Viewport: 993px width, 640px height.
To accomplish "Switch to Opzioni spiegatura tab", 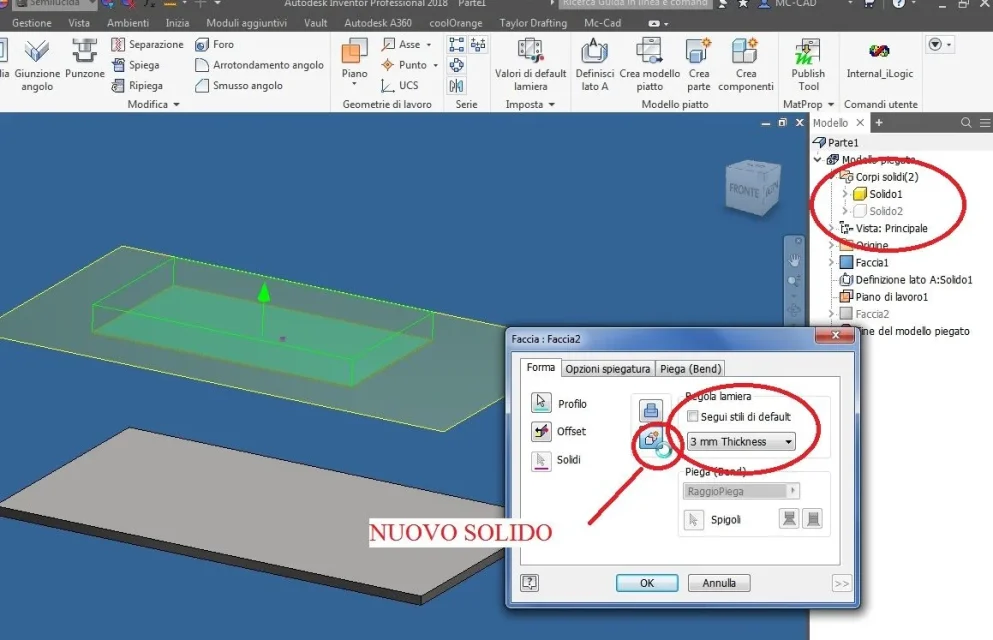I will tap(607, 368).
